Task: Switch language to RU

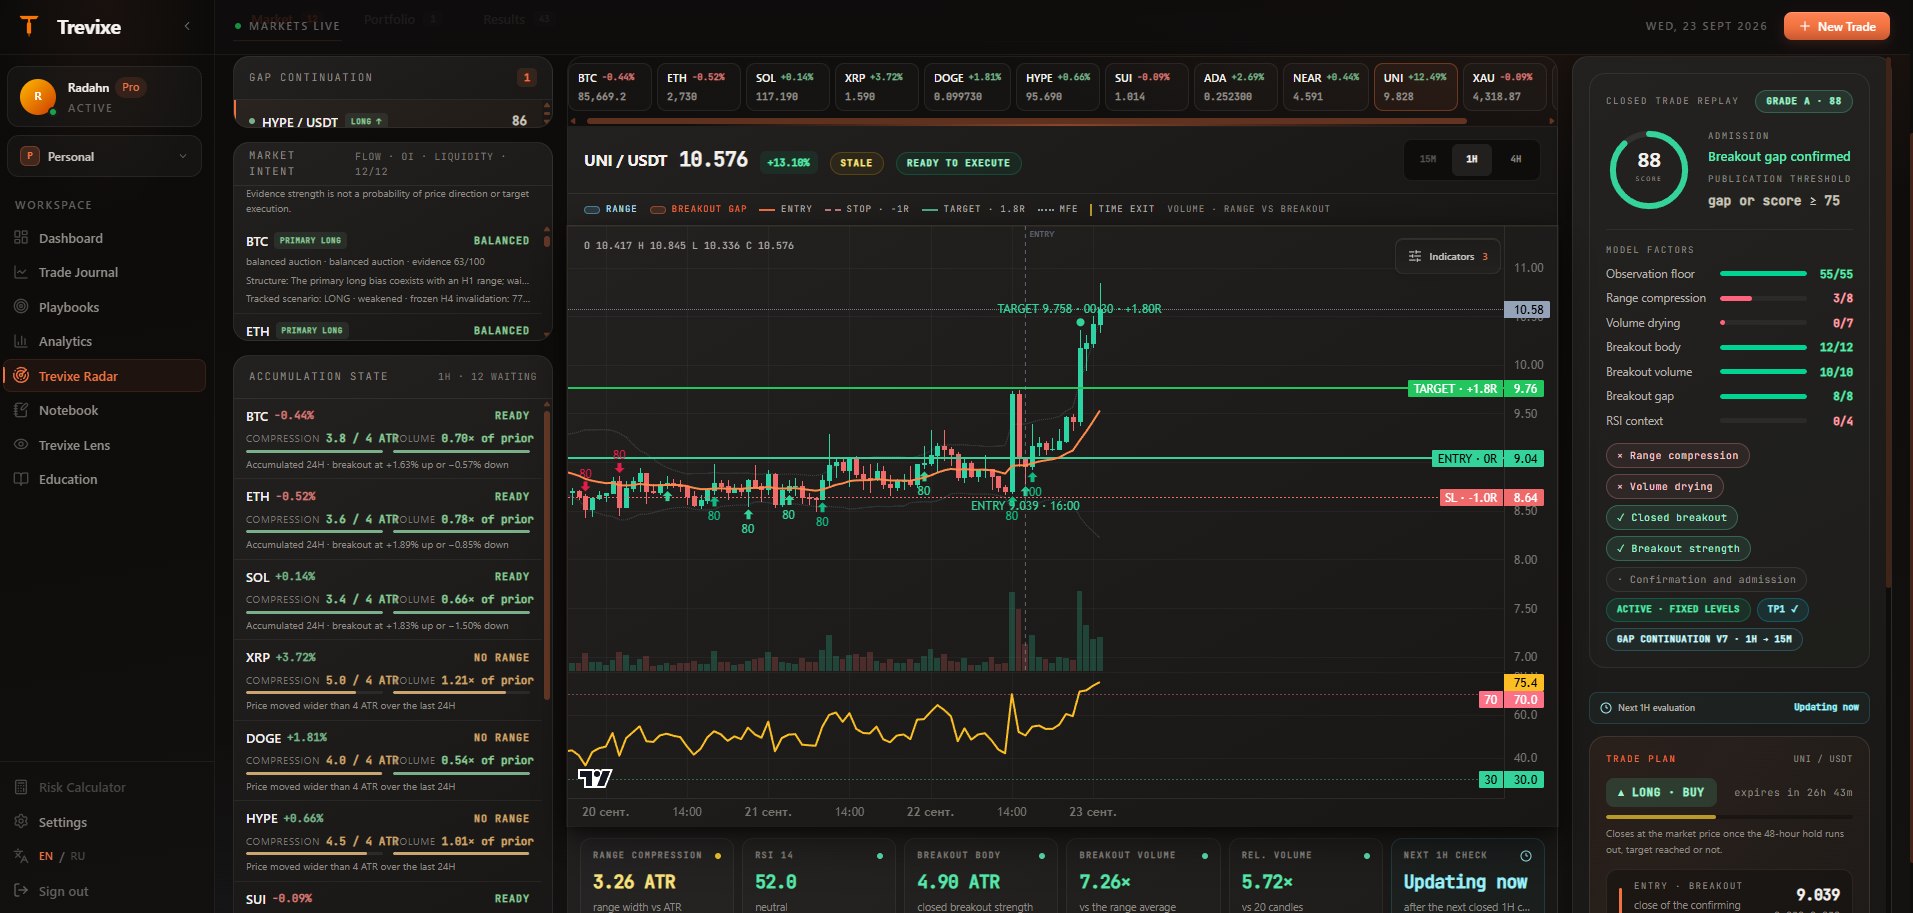Action: [x=78, y=856]
